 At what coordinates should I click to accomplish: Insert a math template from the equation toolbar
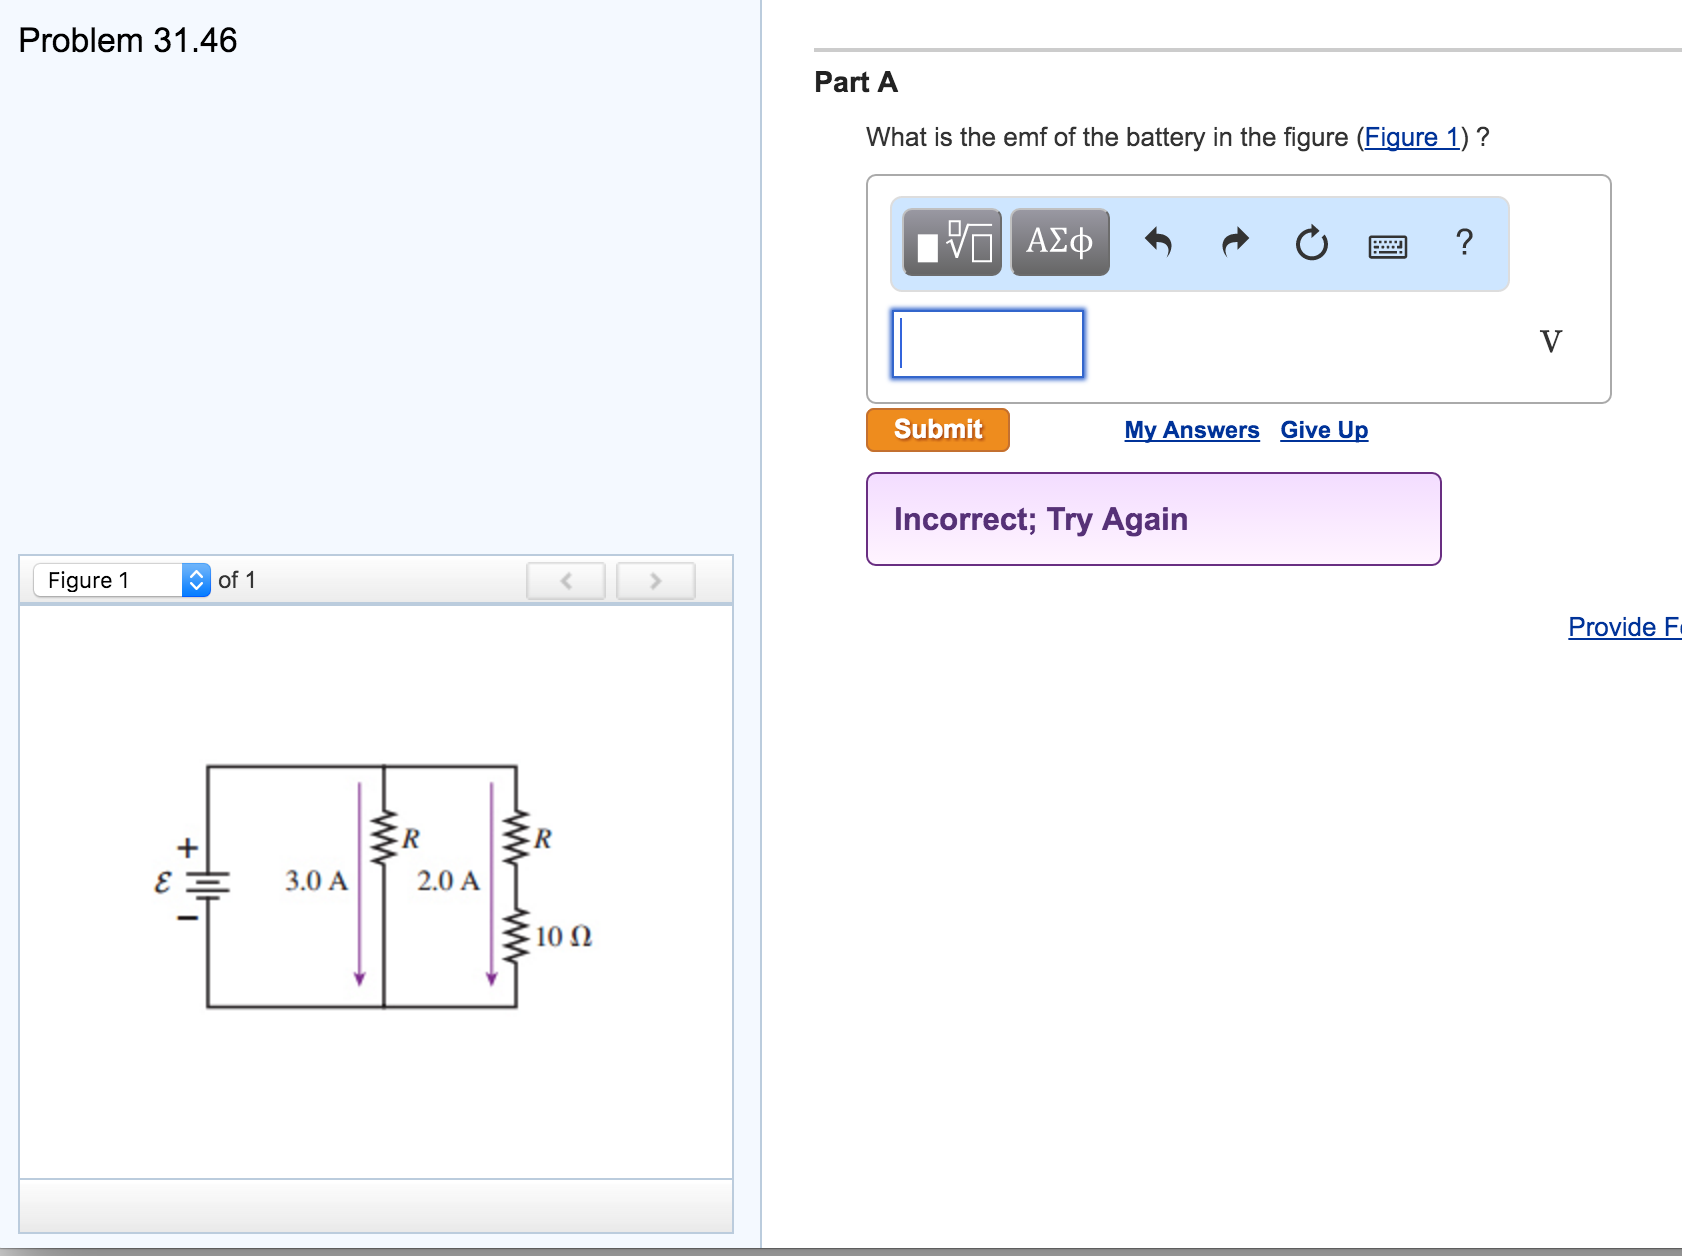coord(951,241)
